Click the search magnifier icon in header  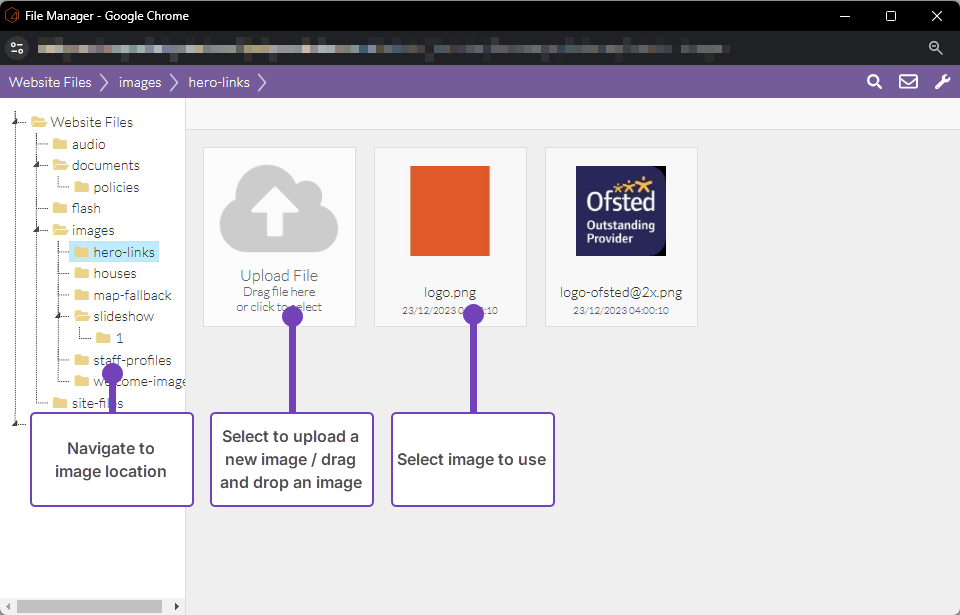tap(874, 82)
